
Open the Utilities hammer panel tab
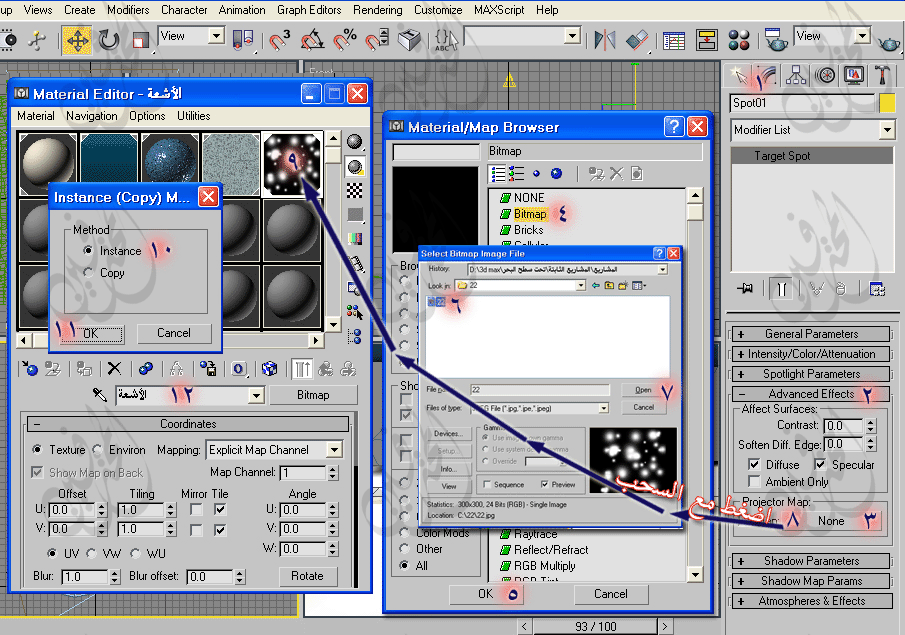click(x=882, y=76)
